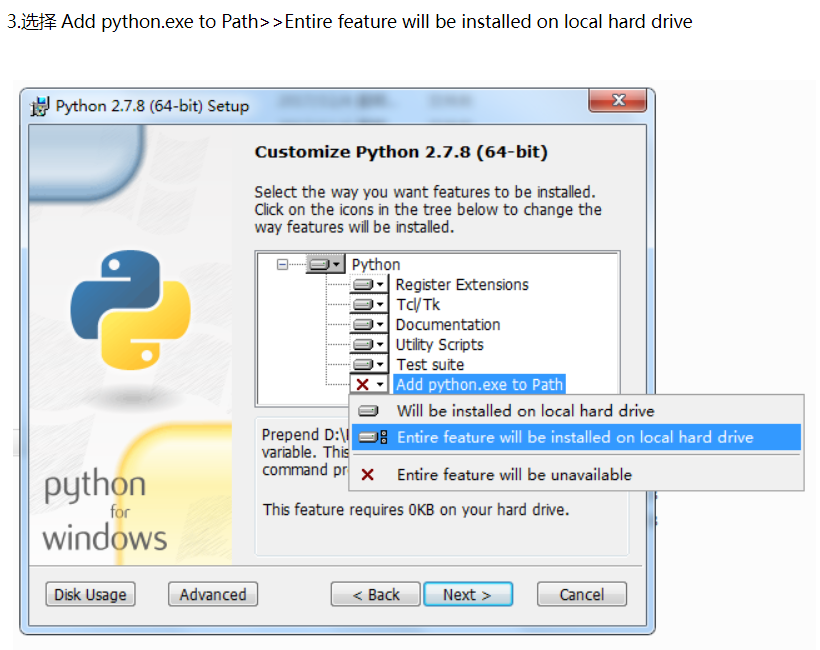The width and height of the screenshot is (820, 650).
Task: Open the Test suite install-option dropdown
Action: 369,364
